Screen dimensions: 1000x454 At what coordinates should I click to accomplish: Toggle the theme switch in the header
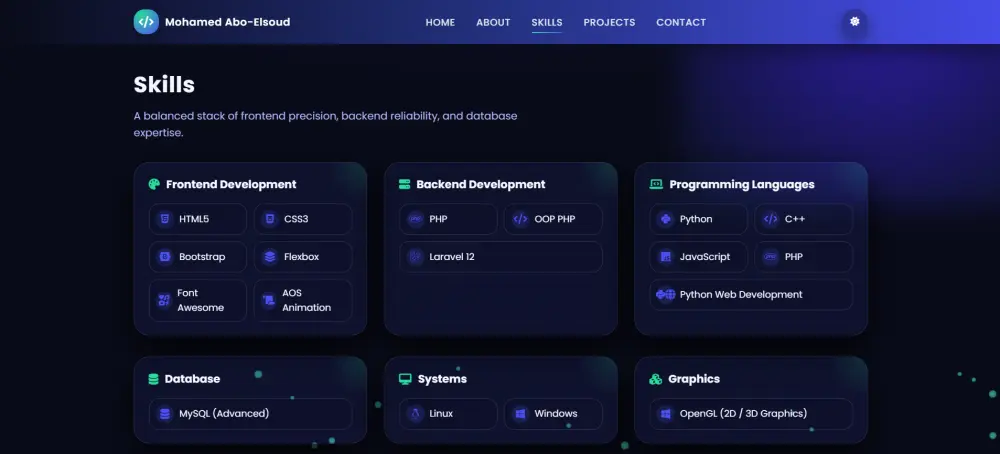pyautogui.click(x=855, y=22)
